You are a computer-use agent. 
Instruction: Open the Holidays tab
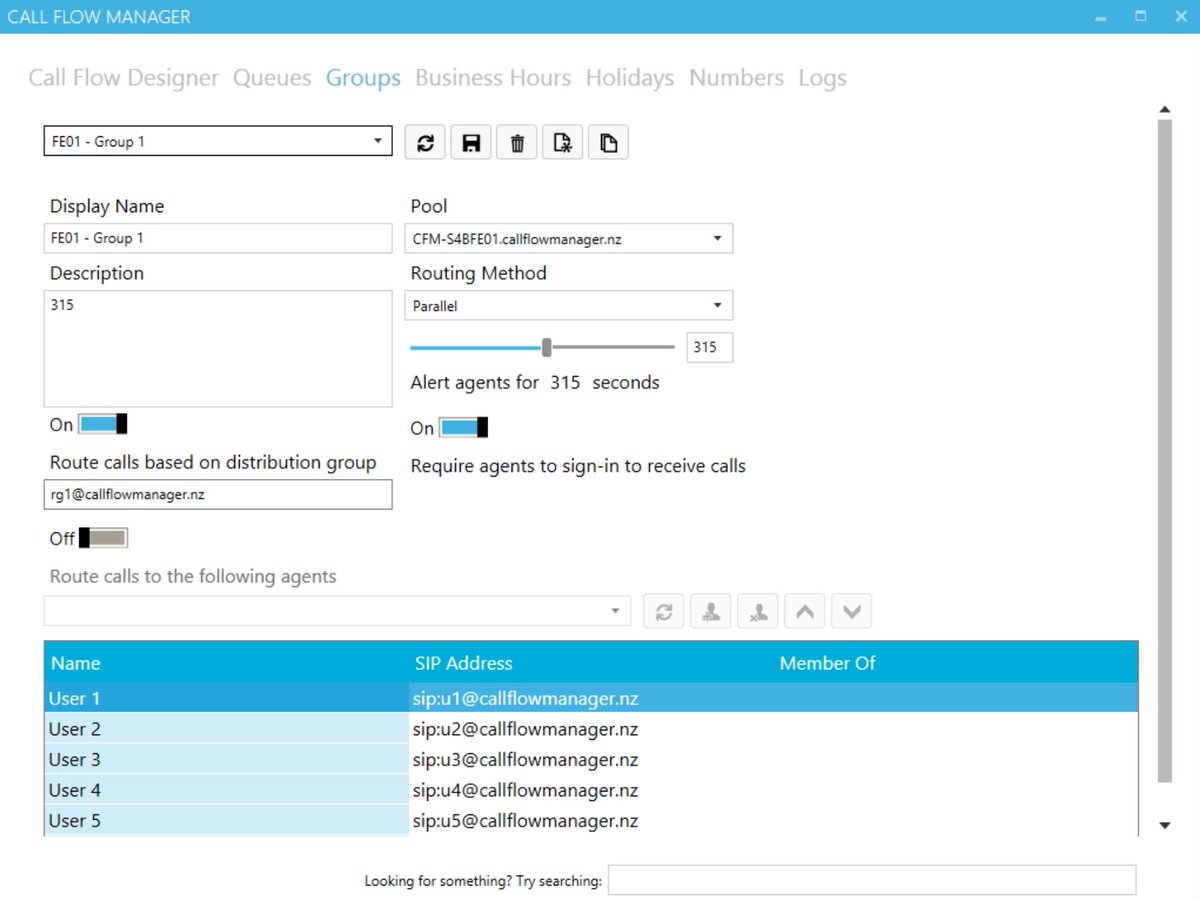coord(630,78)
